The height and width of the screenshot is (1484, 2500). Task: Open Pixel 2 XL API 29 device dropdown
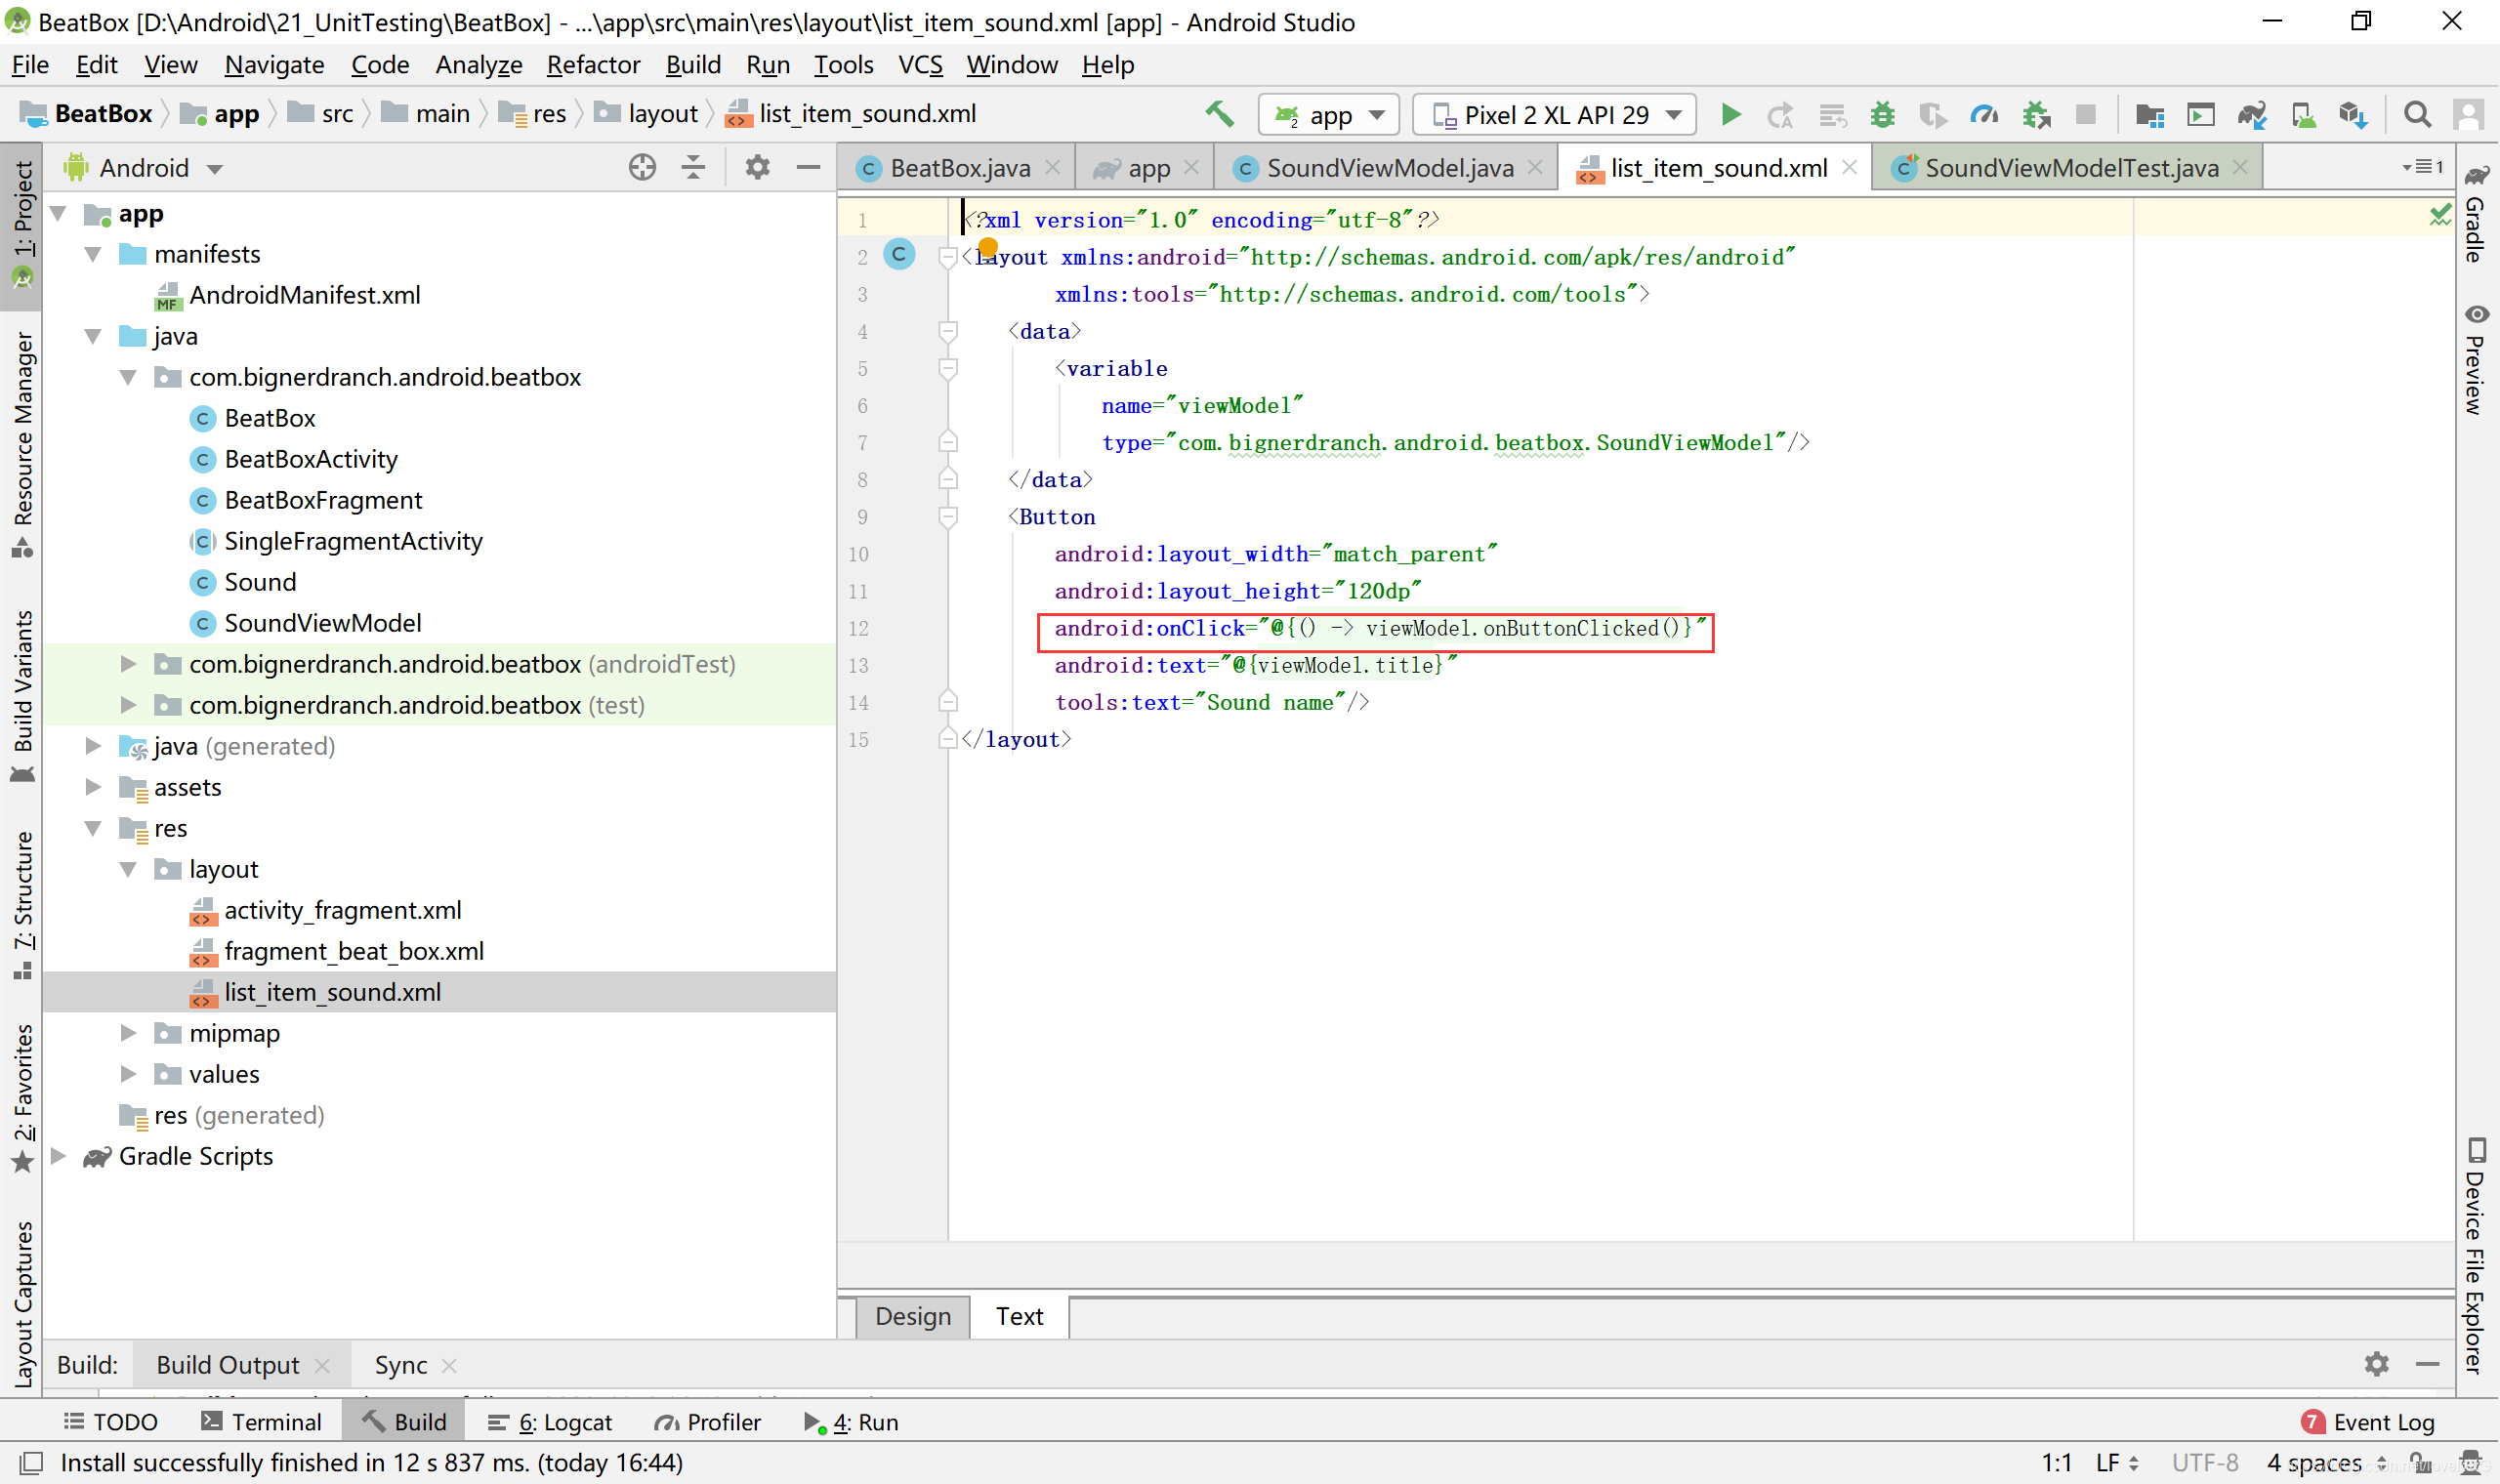[1556, 115]
